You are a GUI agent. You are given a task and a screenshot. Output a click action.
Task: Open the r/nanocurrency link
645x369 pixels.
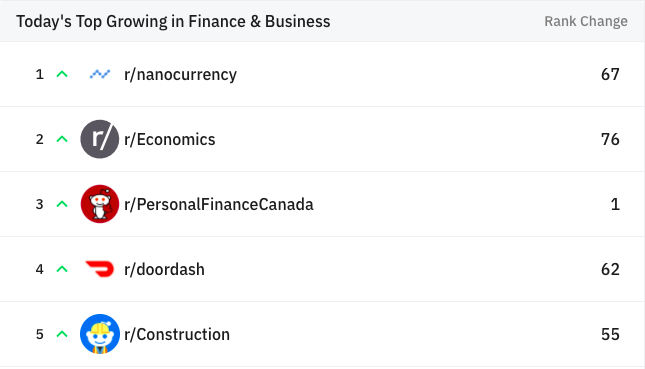180,74
